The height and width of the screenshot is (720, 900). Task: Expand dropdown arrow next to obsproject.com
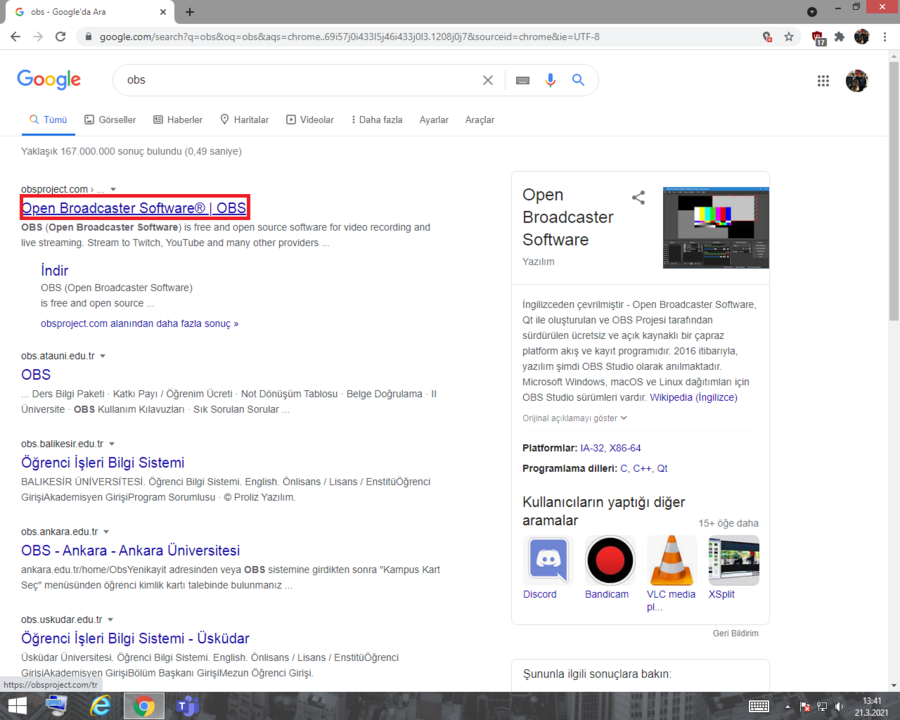click(x=113, y=189)
